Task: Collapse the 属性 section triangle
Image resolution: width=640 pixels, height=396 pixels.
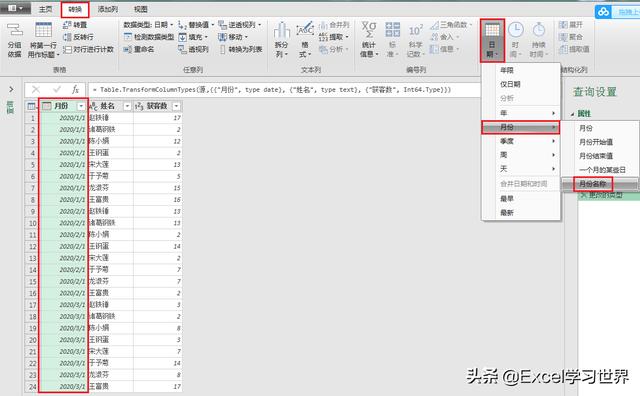Action: [x=572, y=114]
